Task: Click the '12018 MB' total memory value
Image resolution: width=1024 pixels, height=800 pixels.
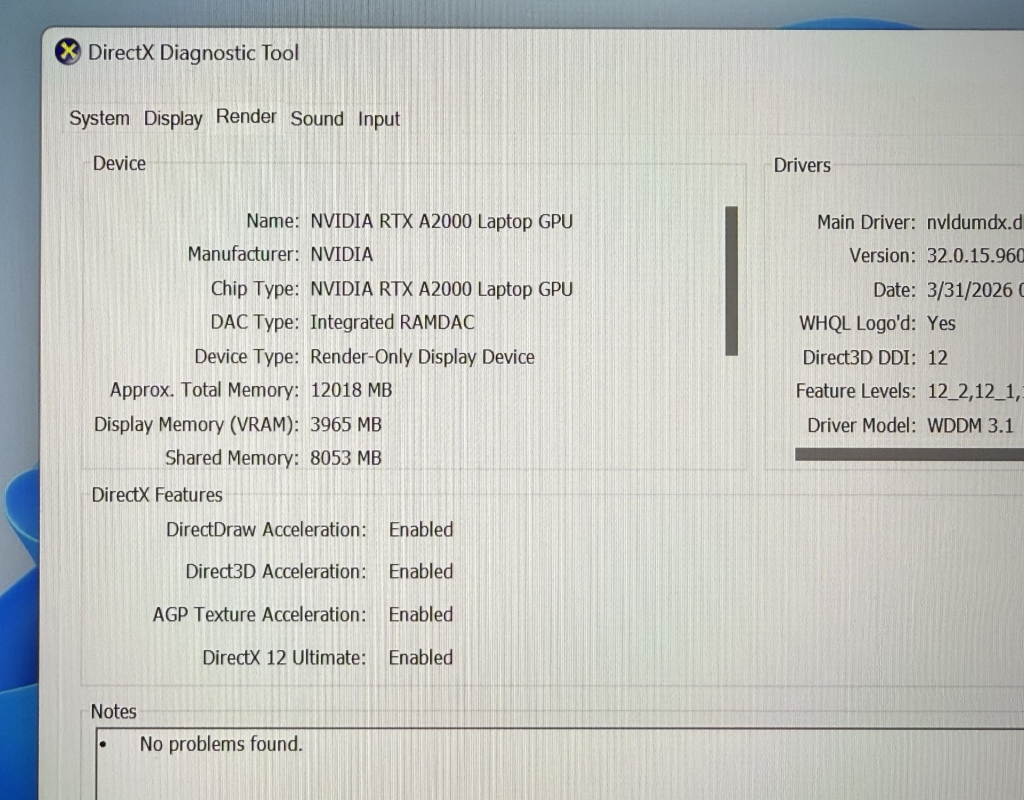Action: click(351, 390)
